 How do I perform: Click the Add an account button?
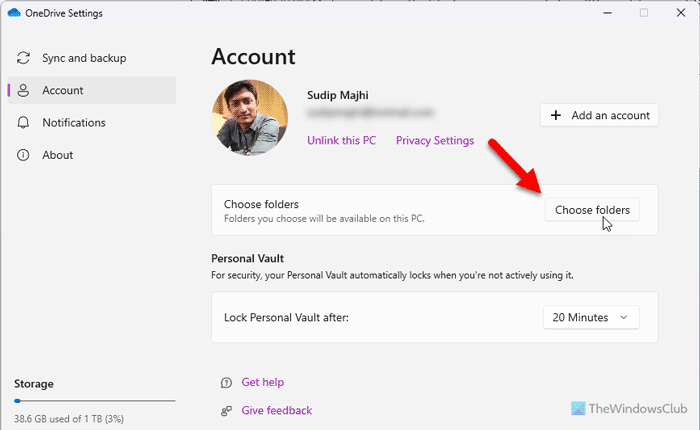click(x=600, y=116)
